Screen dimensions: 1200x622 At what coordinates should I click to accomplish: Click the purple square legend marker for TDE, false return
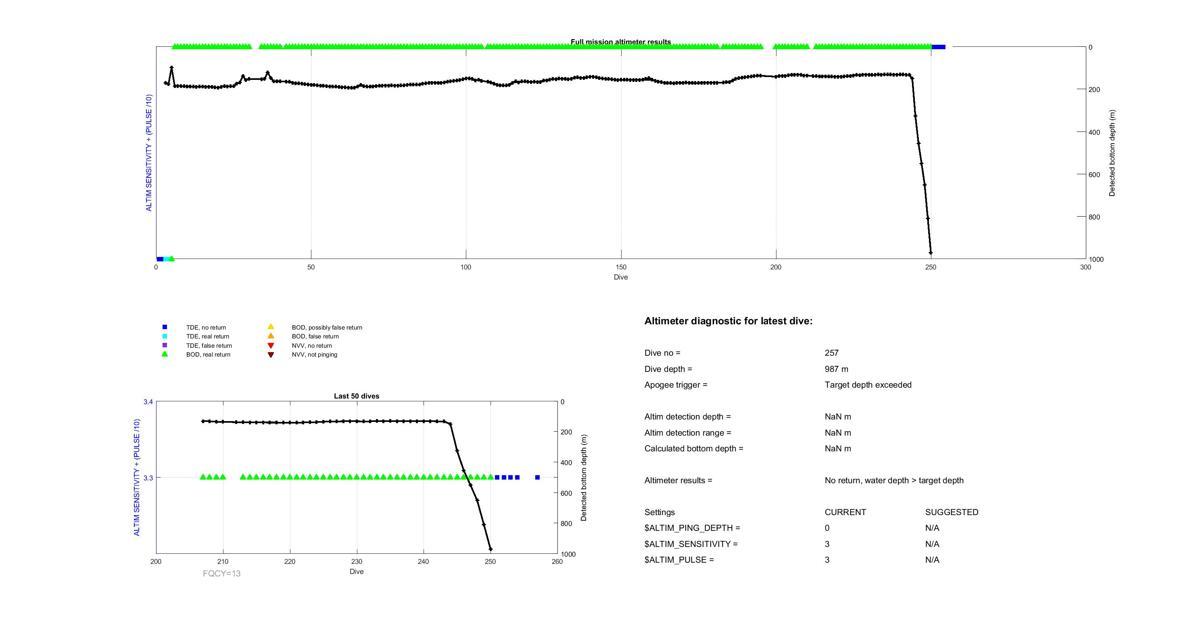pos(165,345)
